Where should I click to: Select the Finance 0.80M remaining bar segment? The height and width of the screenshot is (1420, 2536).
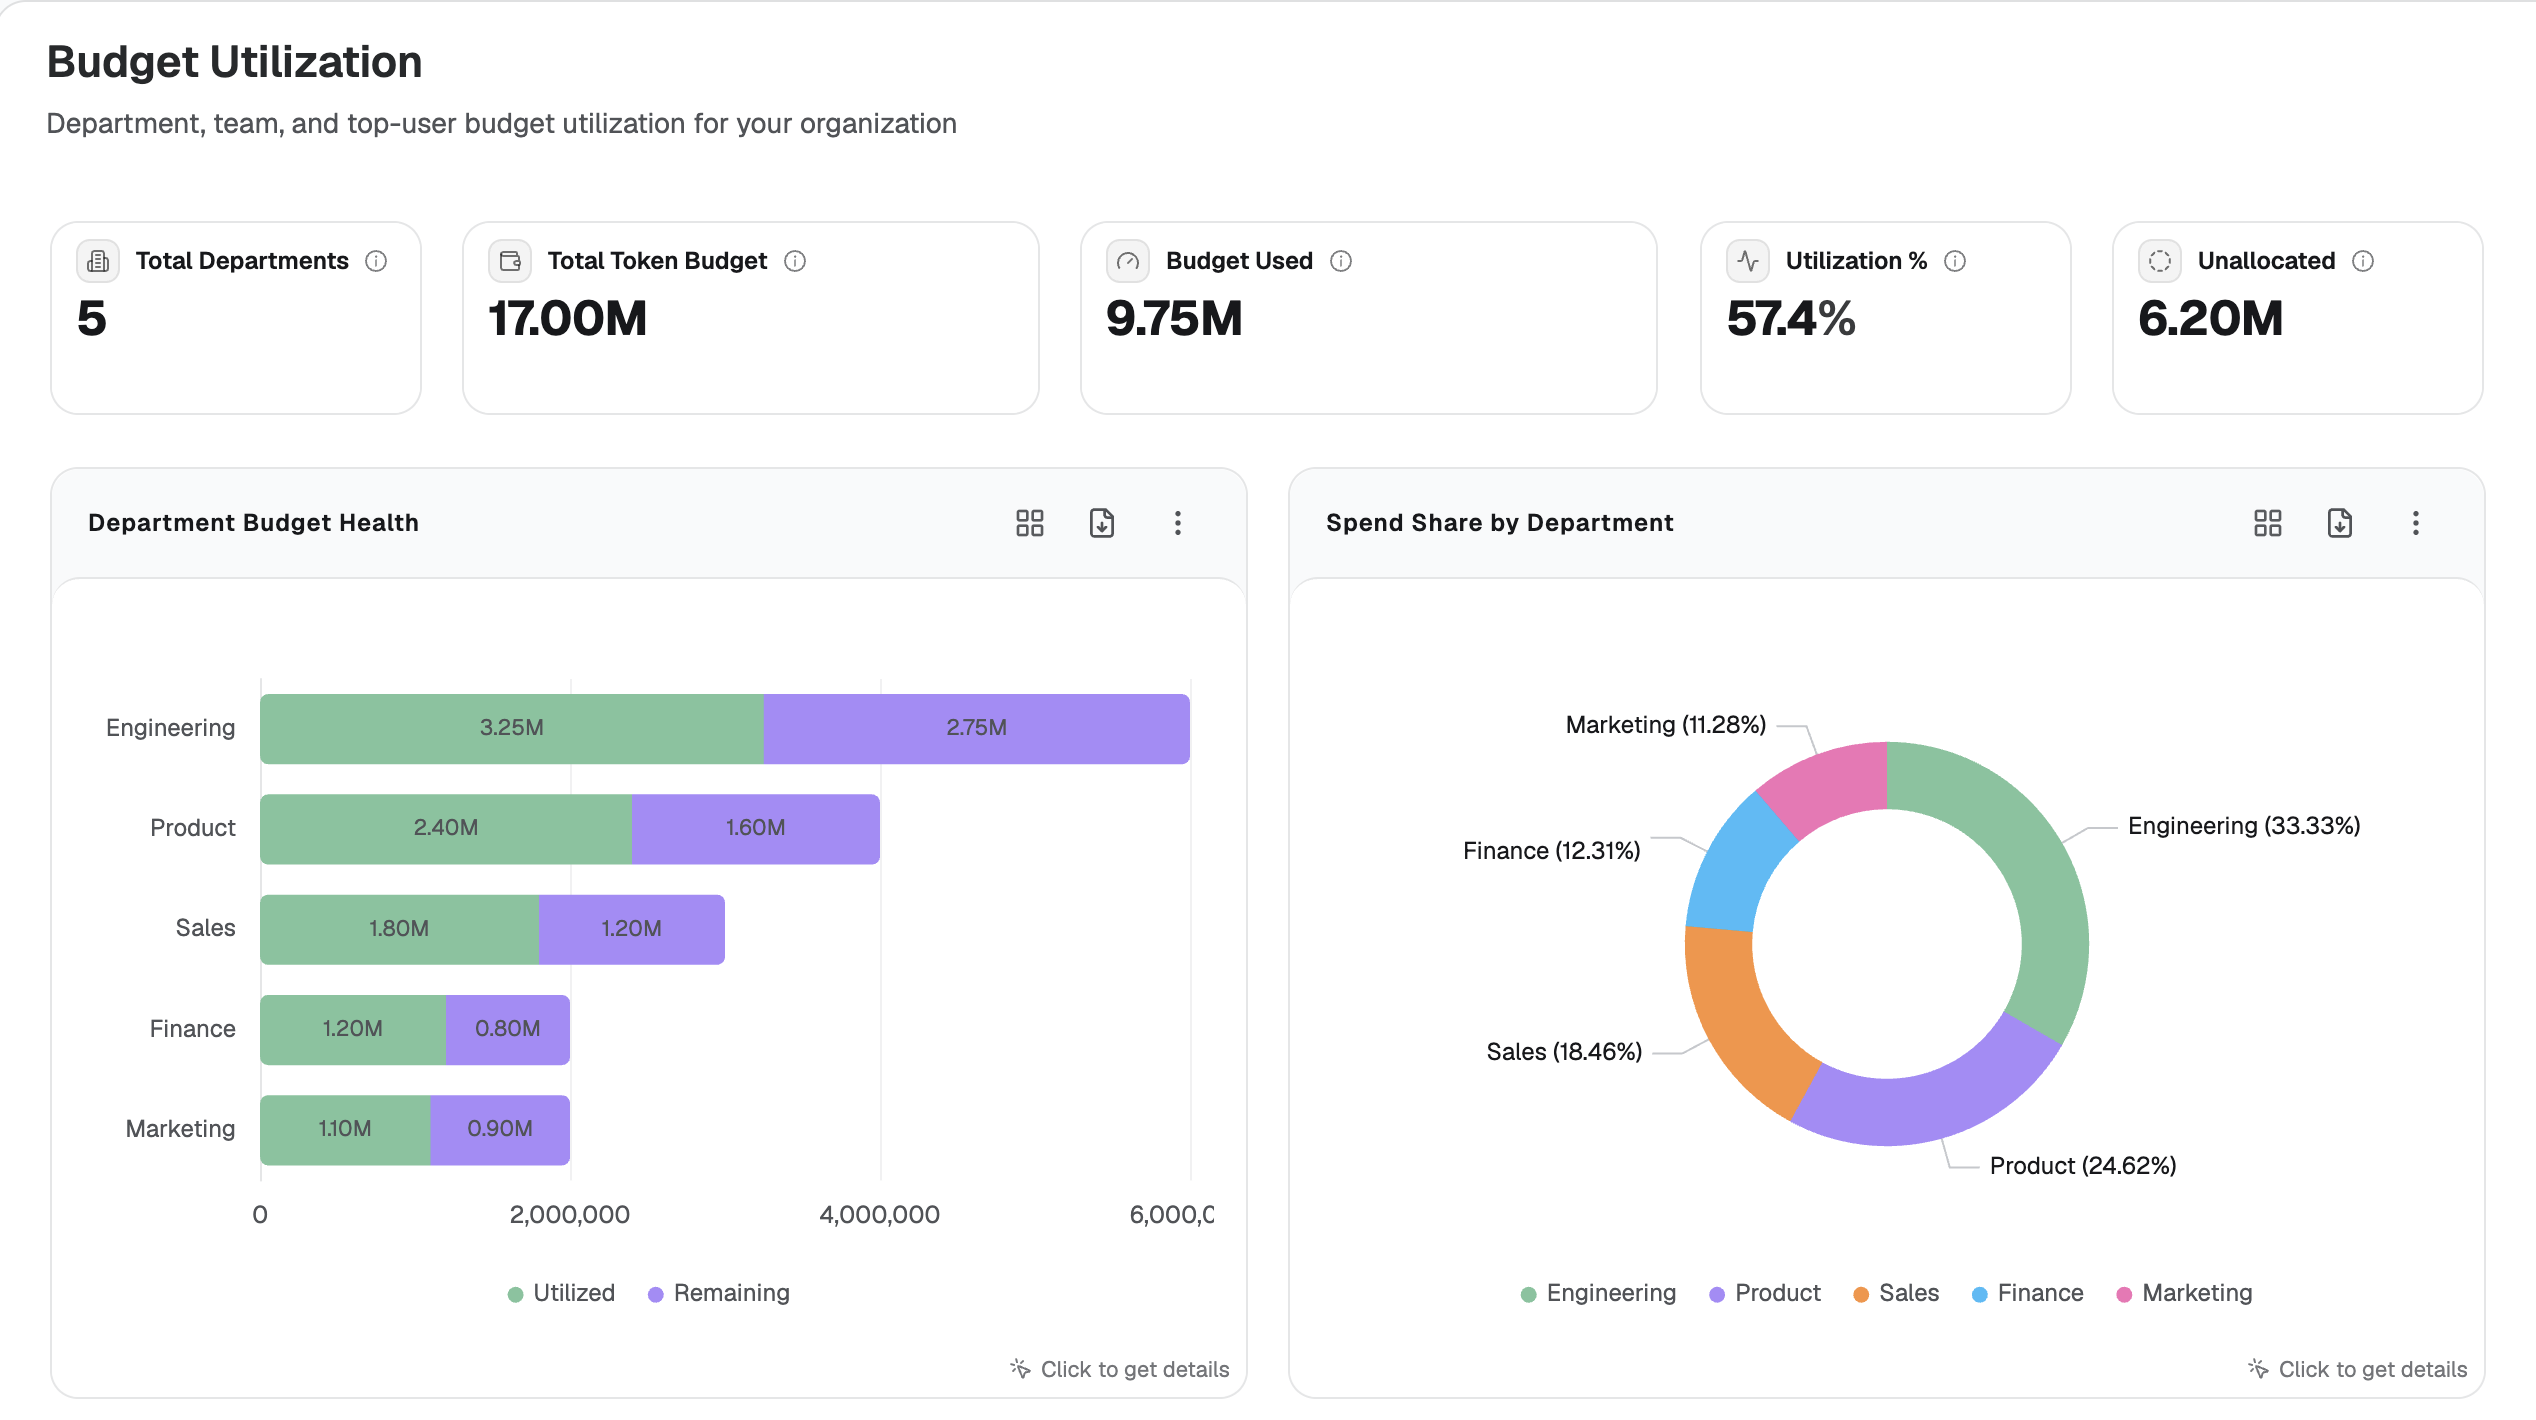tap(508, 1029)
